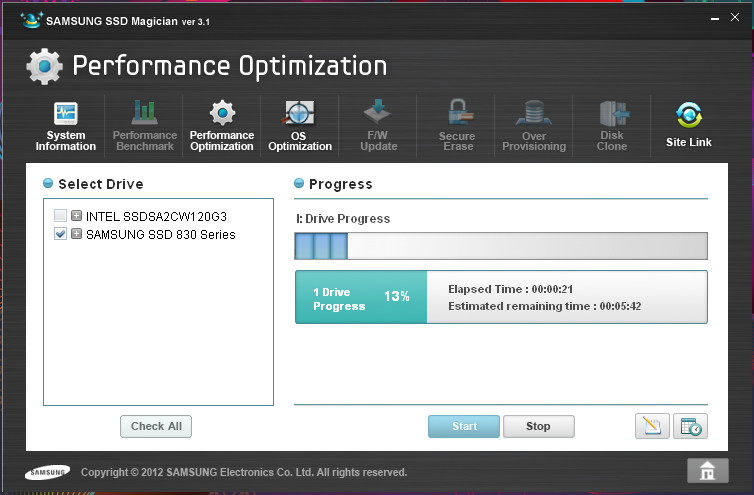Viewport: 754px width, 495px height.
Task: Go to OS Optimization
Action: coord(299,125)
